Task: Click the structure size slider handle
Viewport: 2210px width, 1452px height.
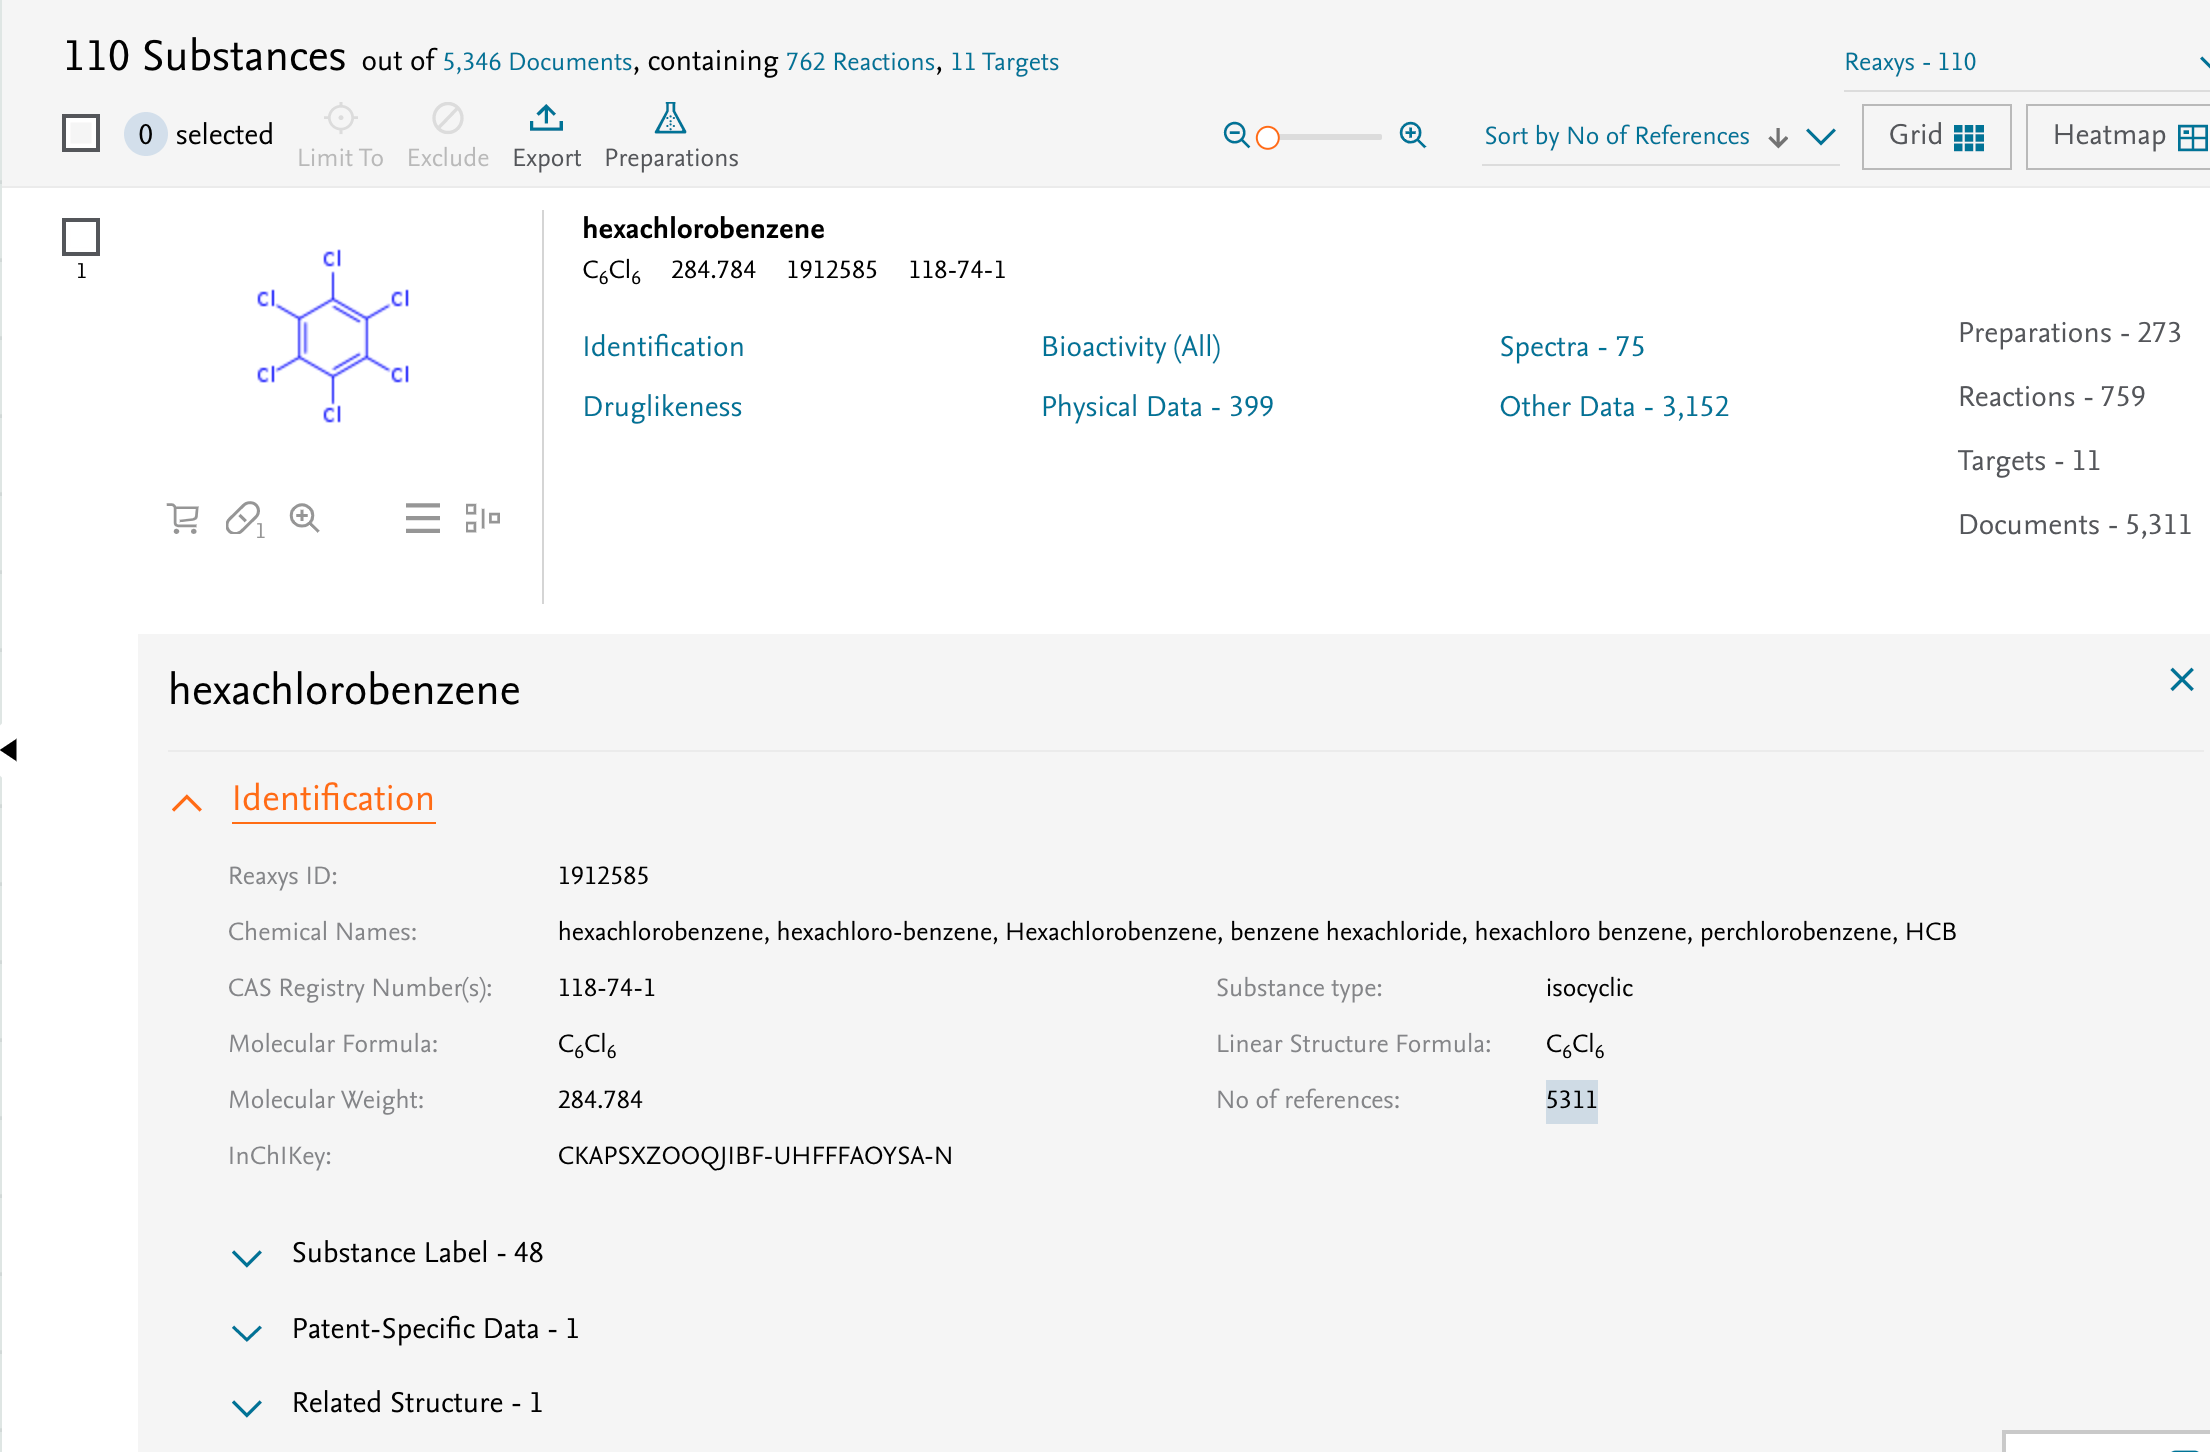Action: [x=1268, y=137]
